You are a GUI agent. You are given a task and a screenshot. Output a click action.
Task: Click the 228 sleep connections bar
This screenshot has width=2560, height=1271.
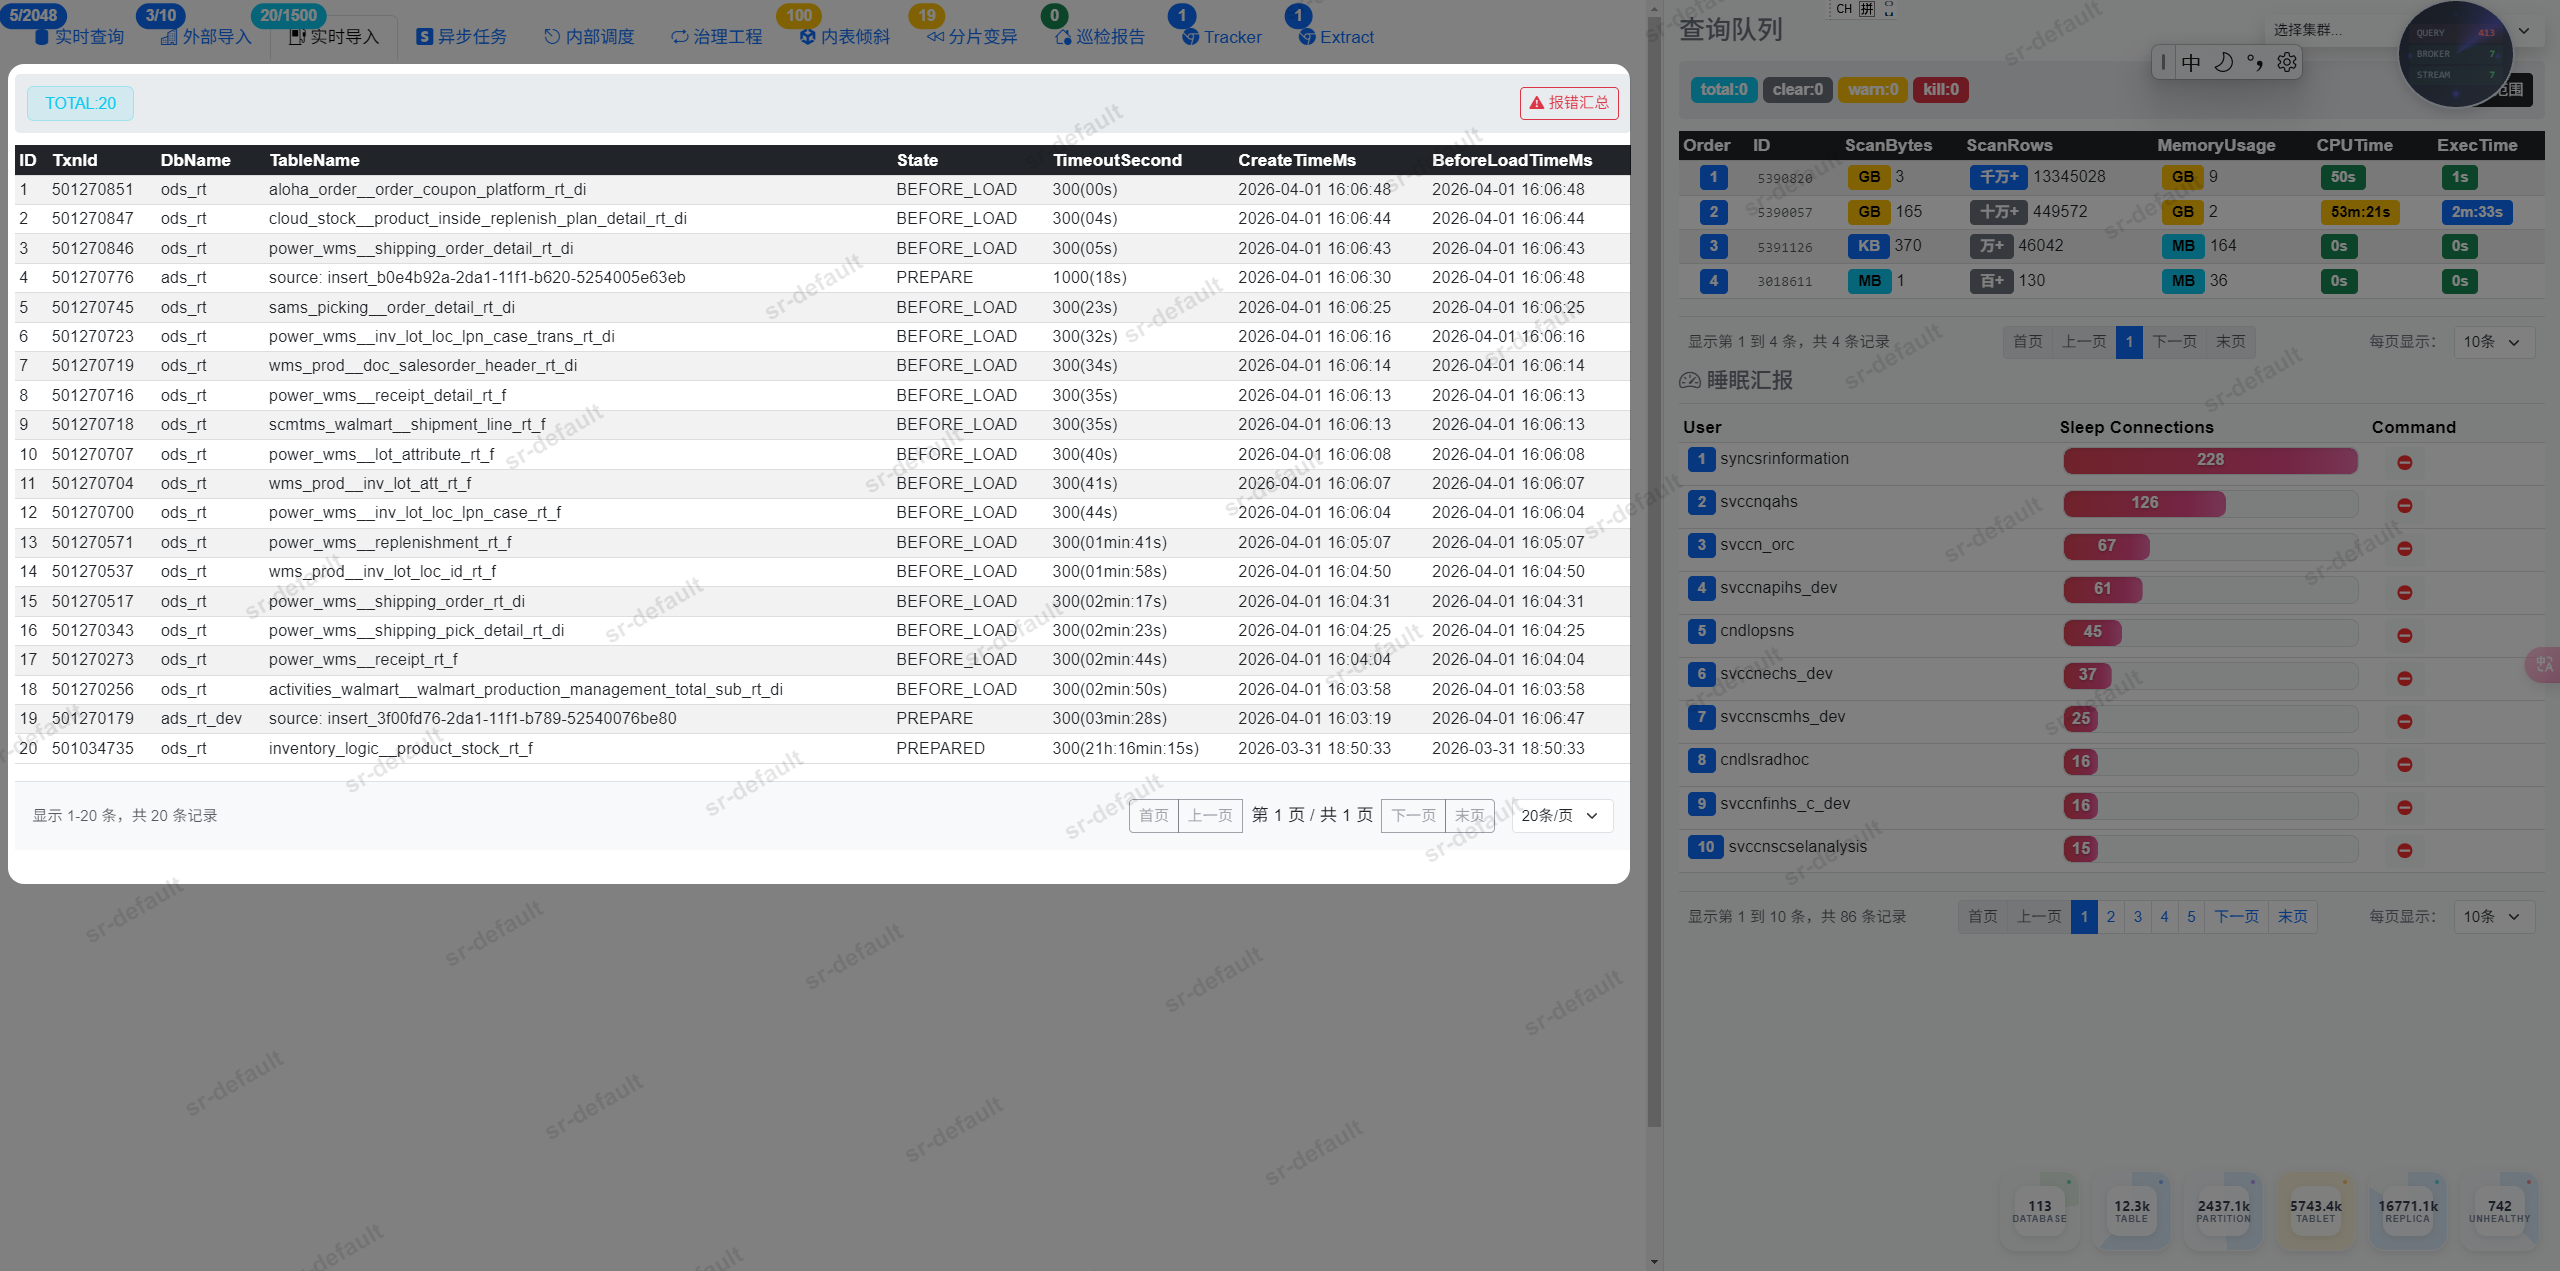(2210, 460)
